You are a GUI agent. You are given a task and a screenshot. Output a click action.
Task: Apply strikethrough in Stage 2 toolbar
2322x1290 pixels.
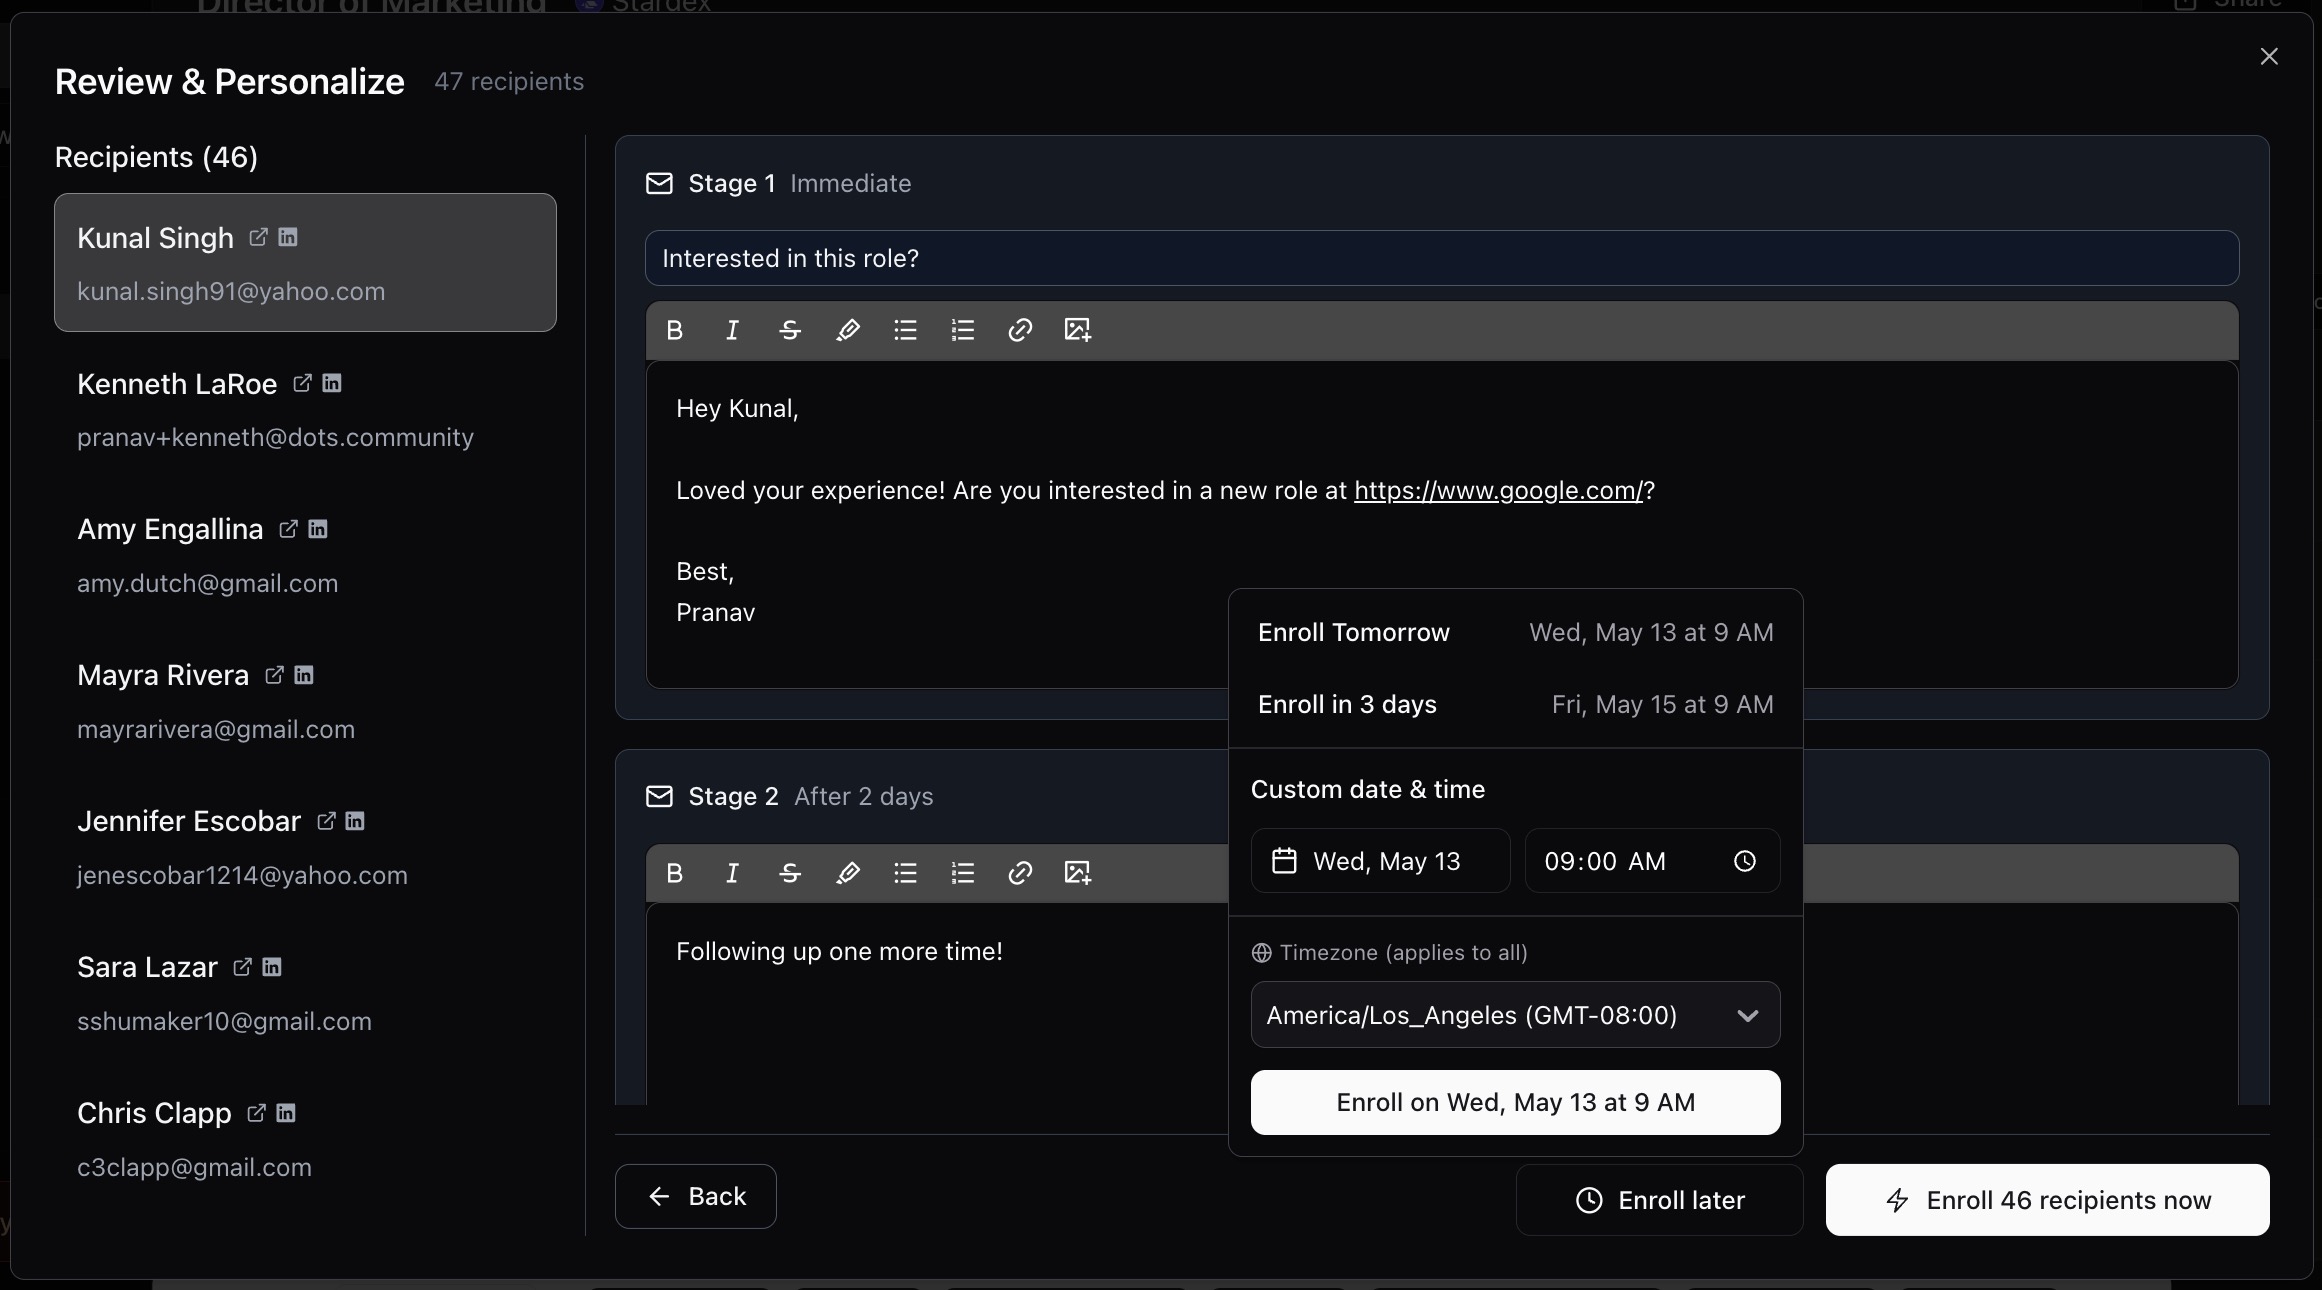coord(790,873)
